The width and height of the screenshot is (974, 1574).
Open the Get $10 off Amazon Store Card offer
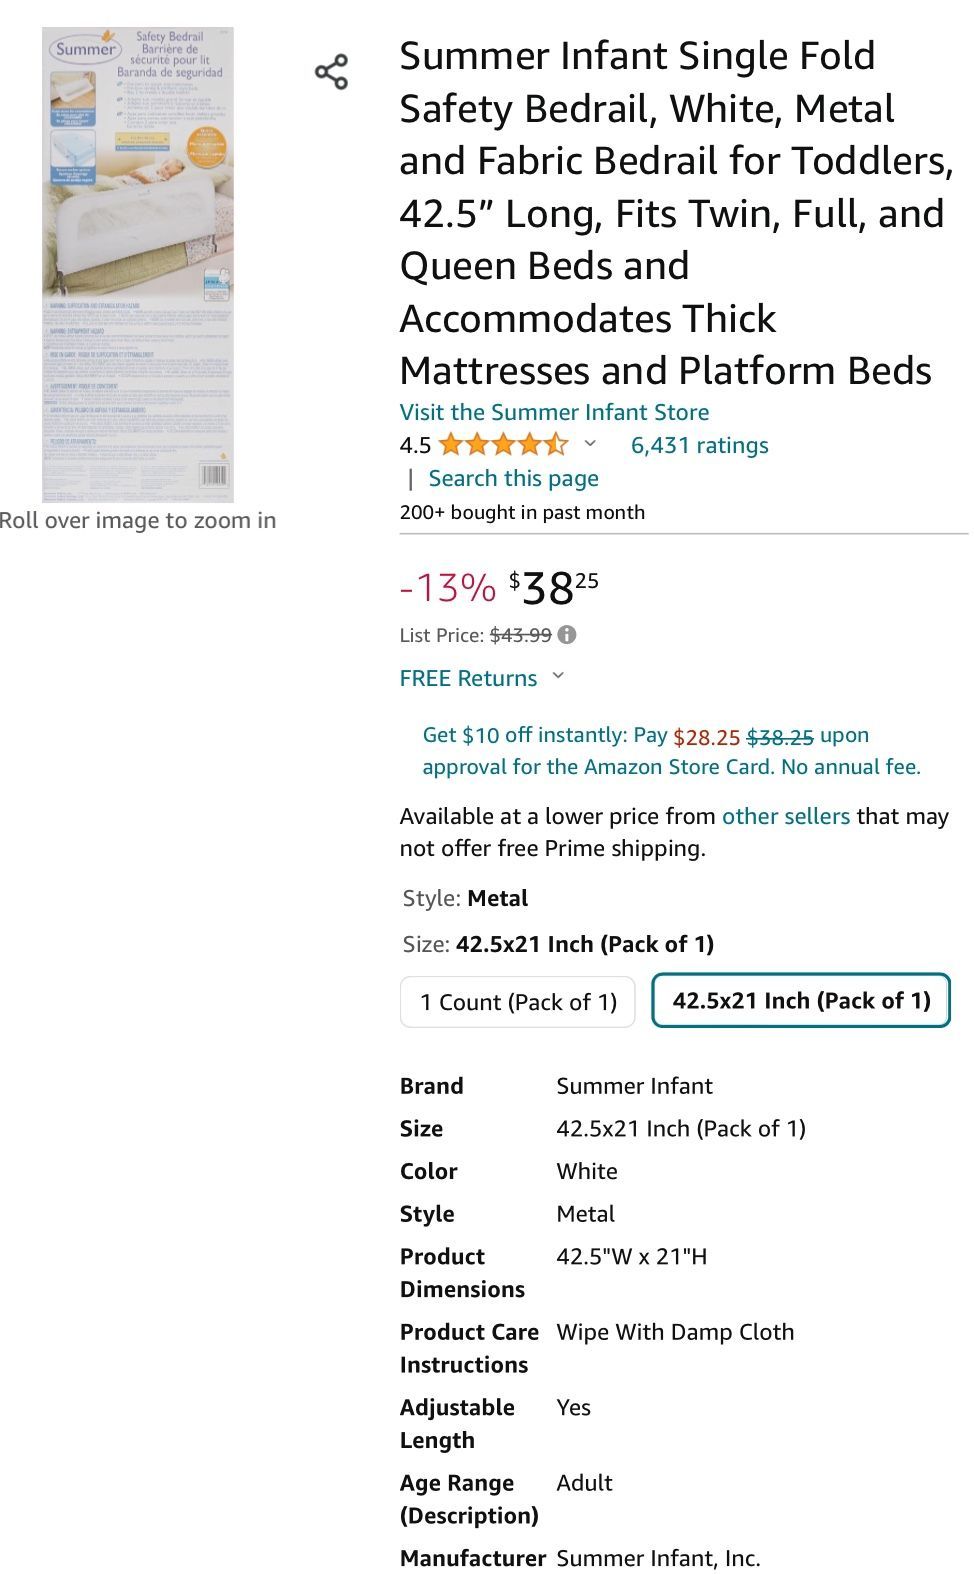(x=670, y=751)
